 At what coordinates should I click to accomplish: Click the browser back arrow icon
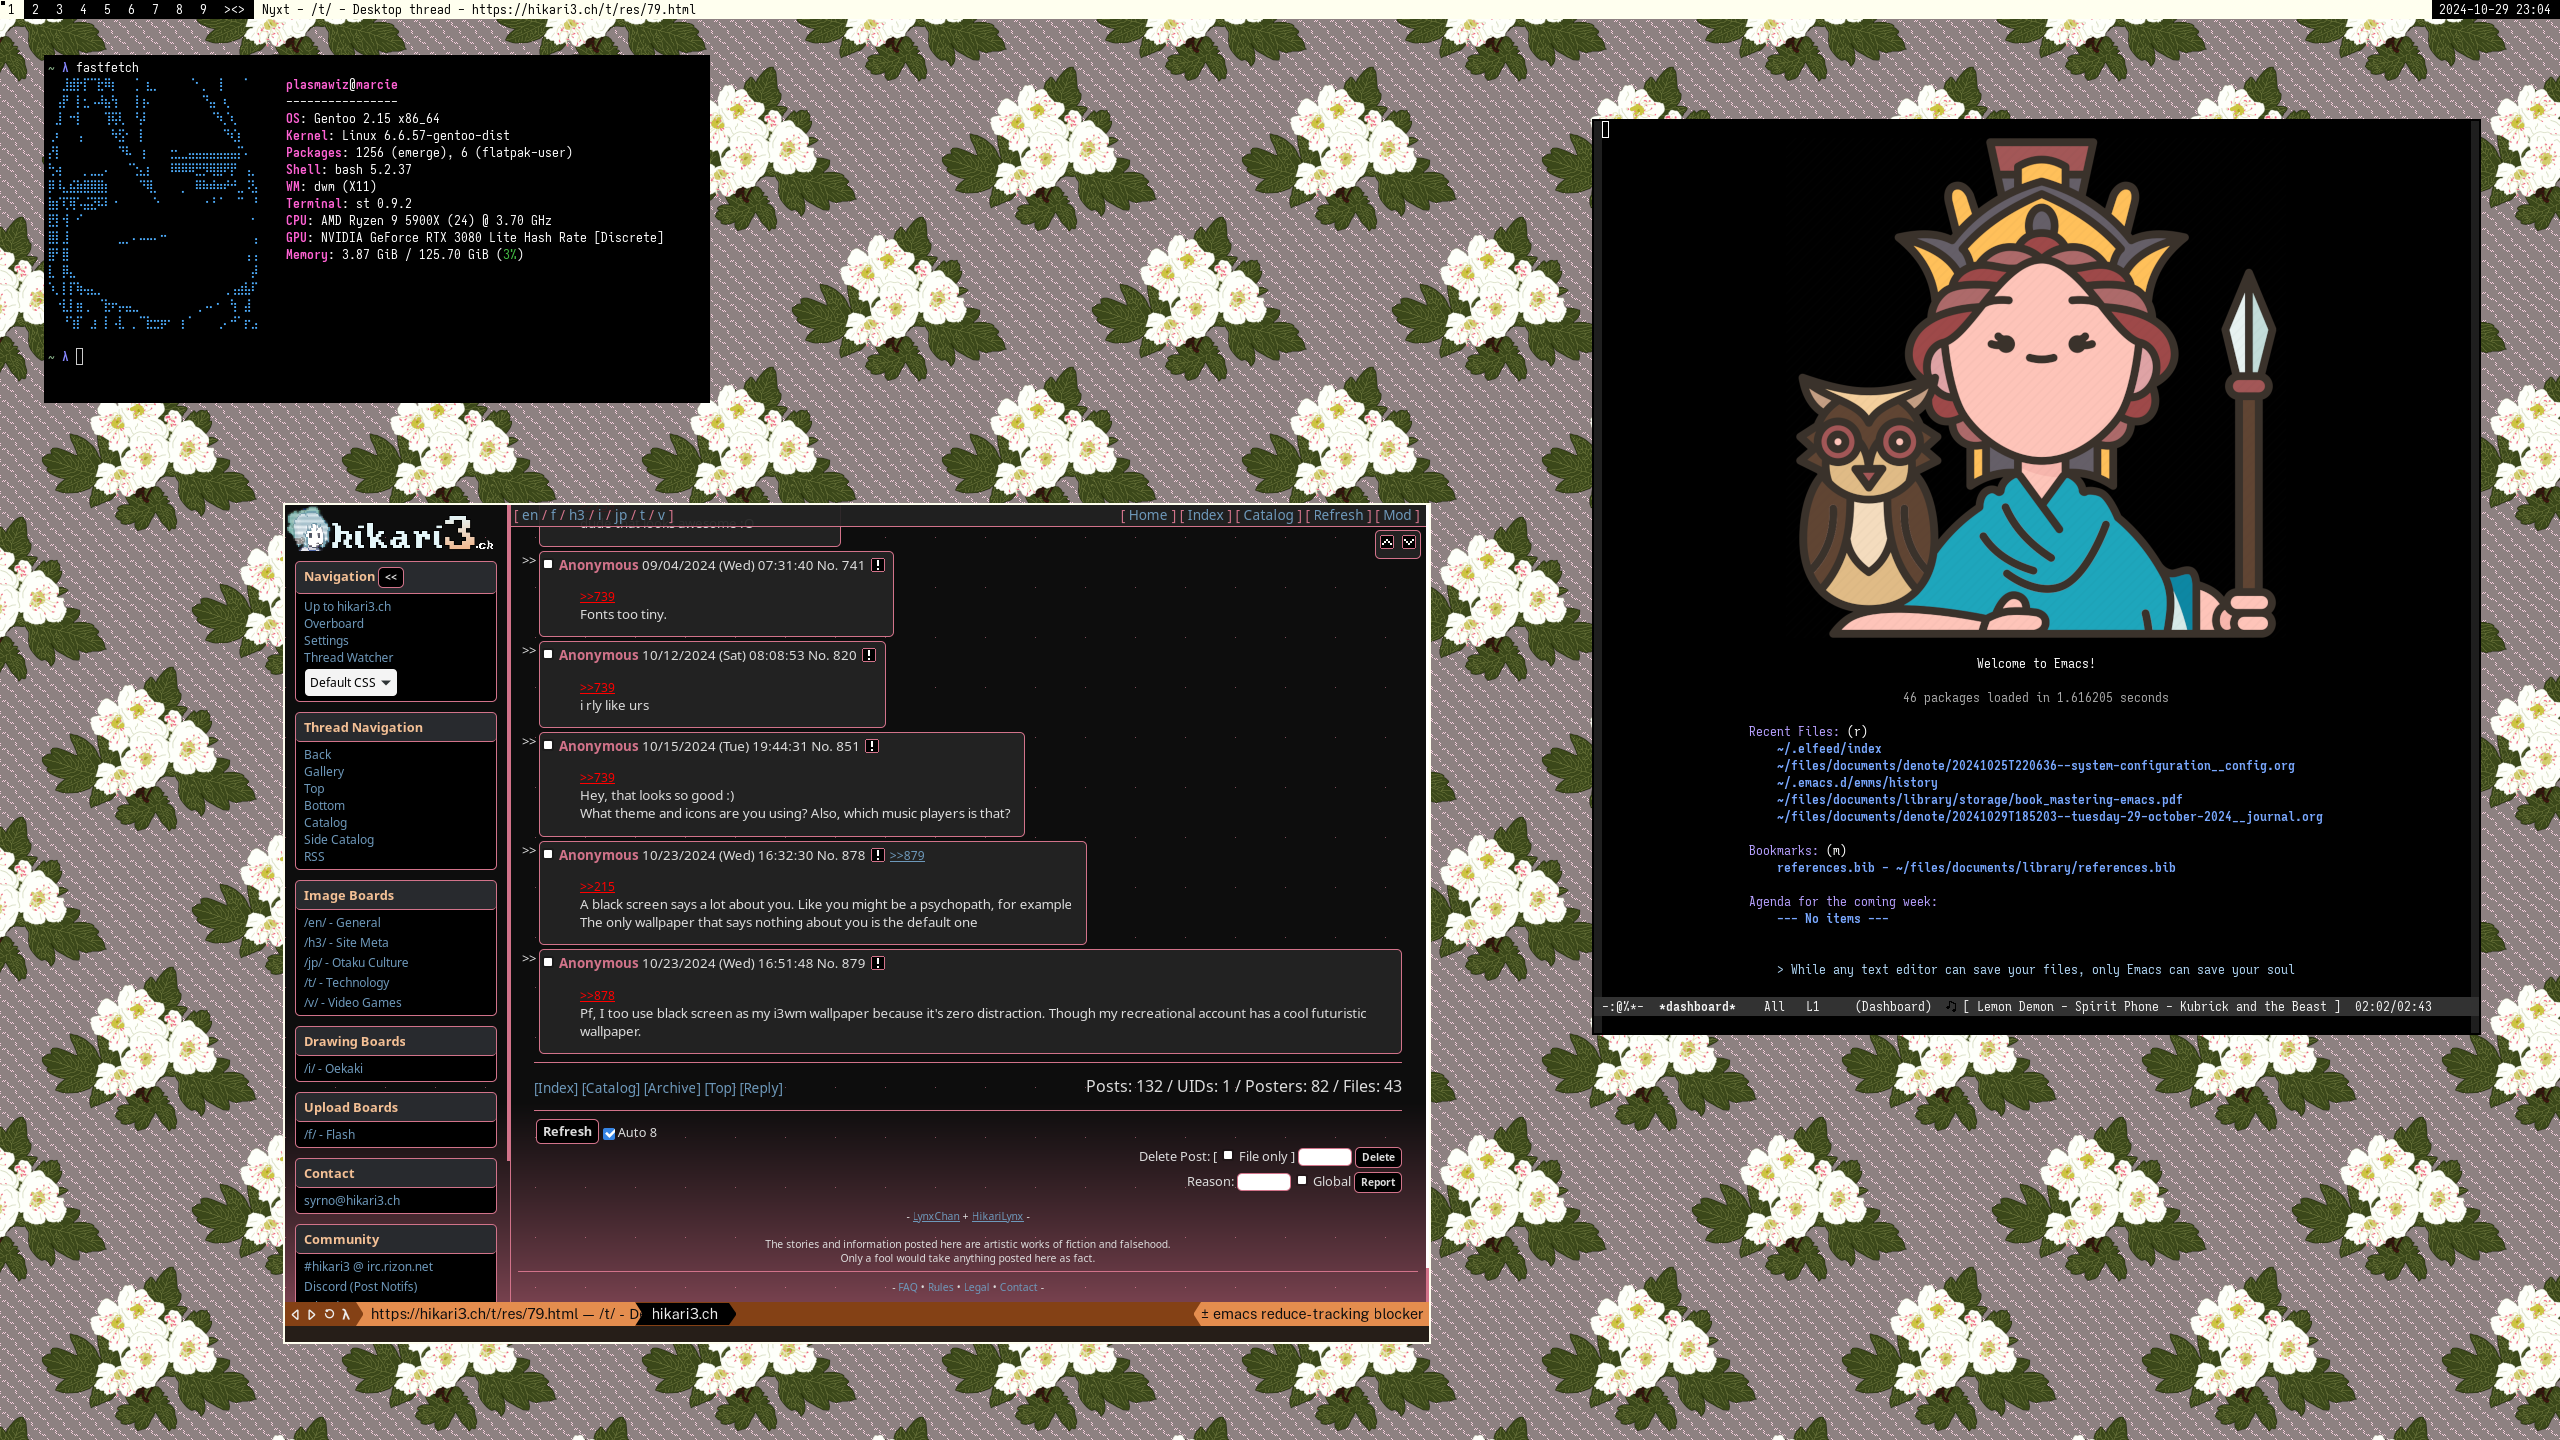click(295, 1314)
